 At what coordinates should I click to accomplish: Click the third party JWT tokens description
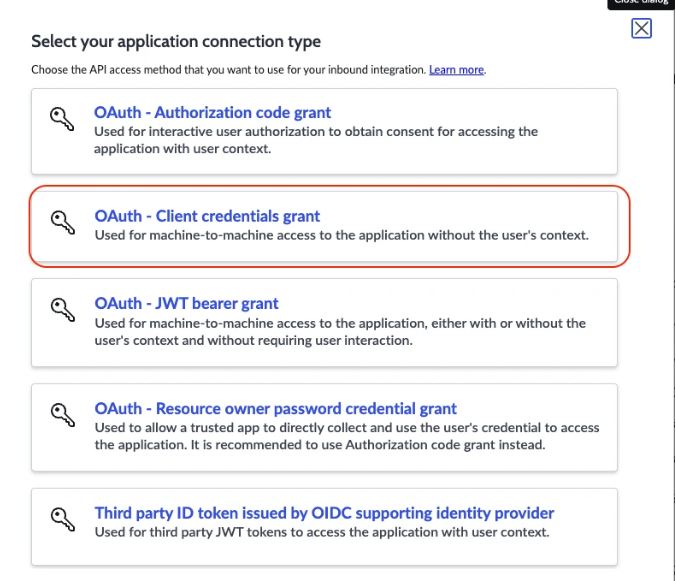tap(322, 532)
